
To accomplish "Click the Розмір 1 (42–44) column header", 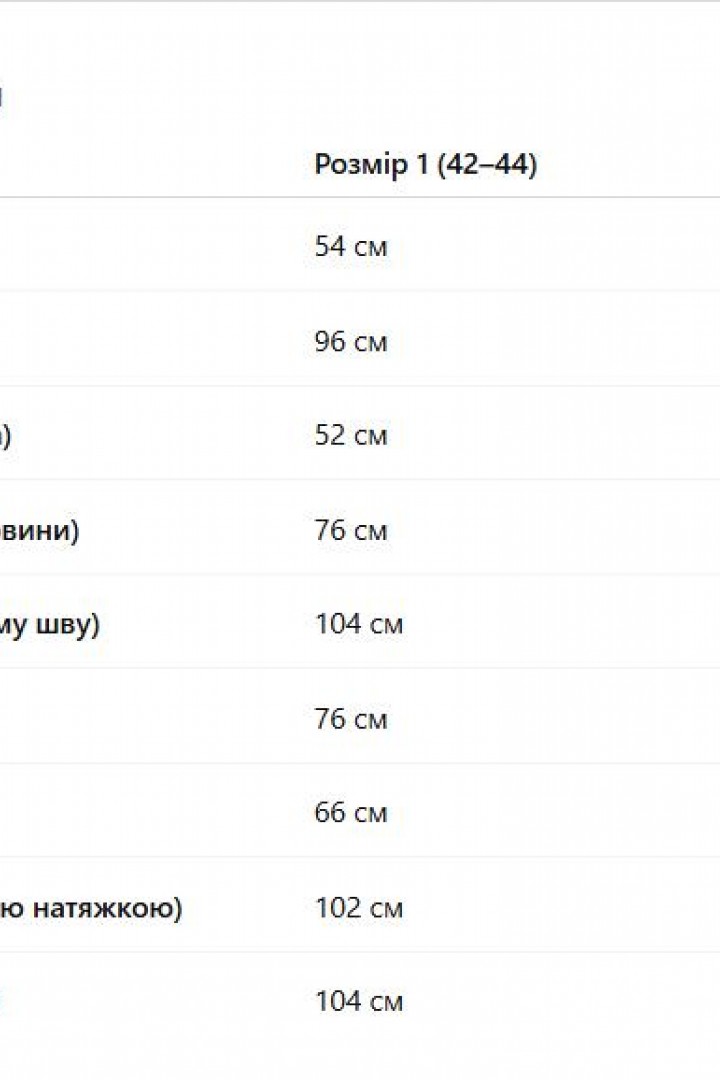I will [x=425, y=165].
